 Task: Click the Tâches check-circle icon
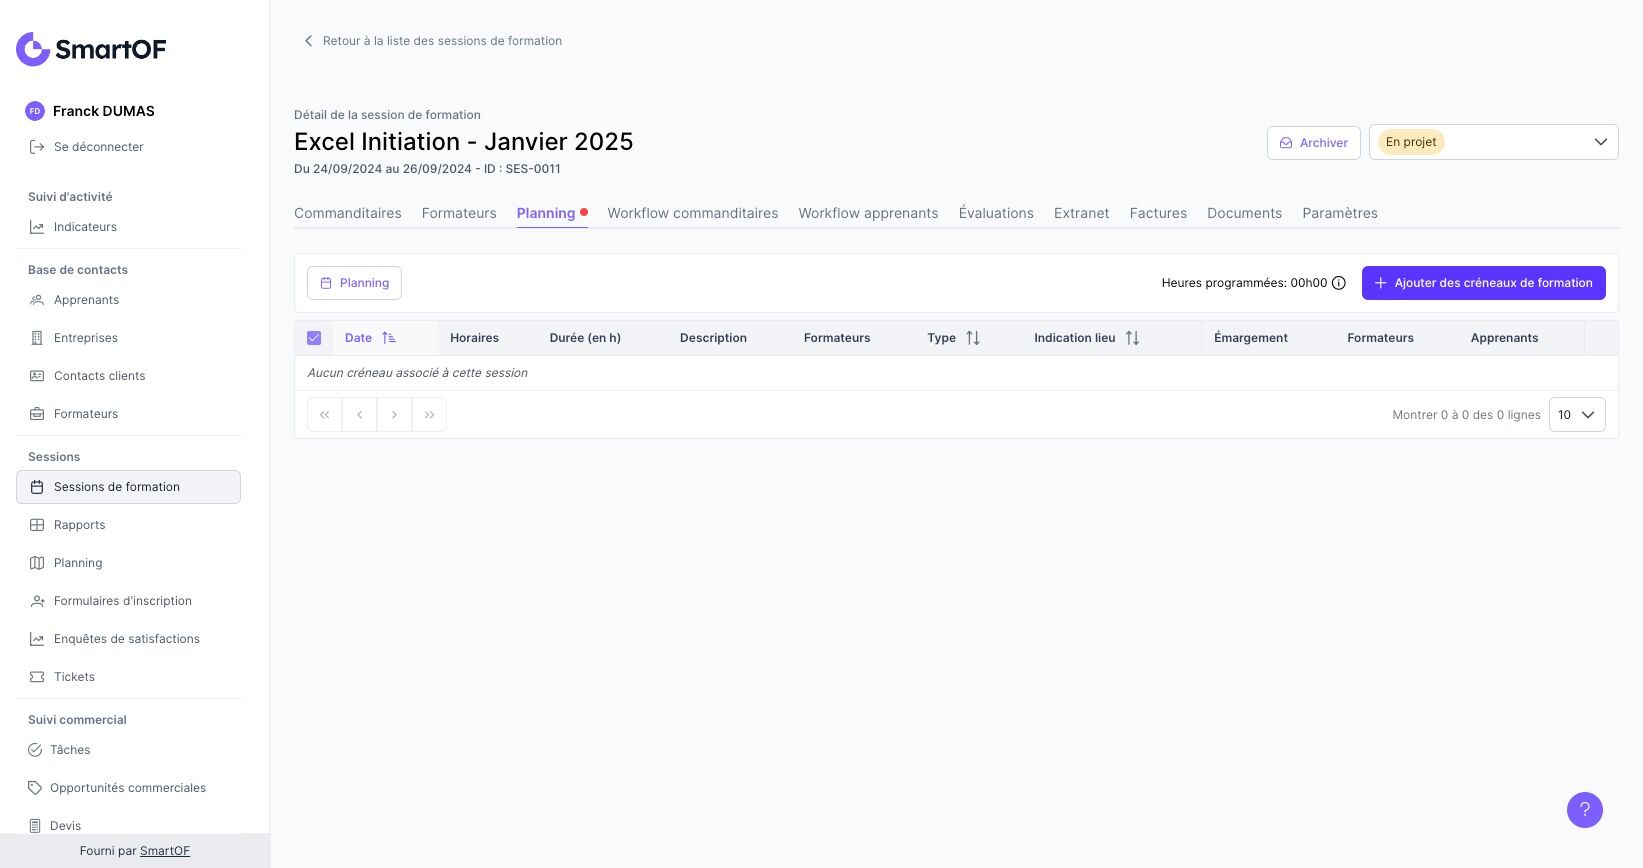tap(35, 750)
